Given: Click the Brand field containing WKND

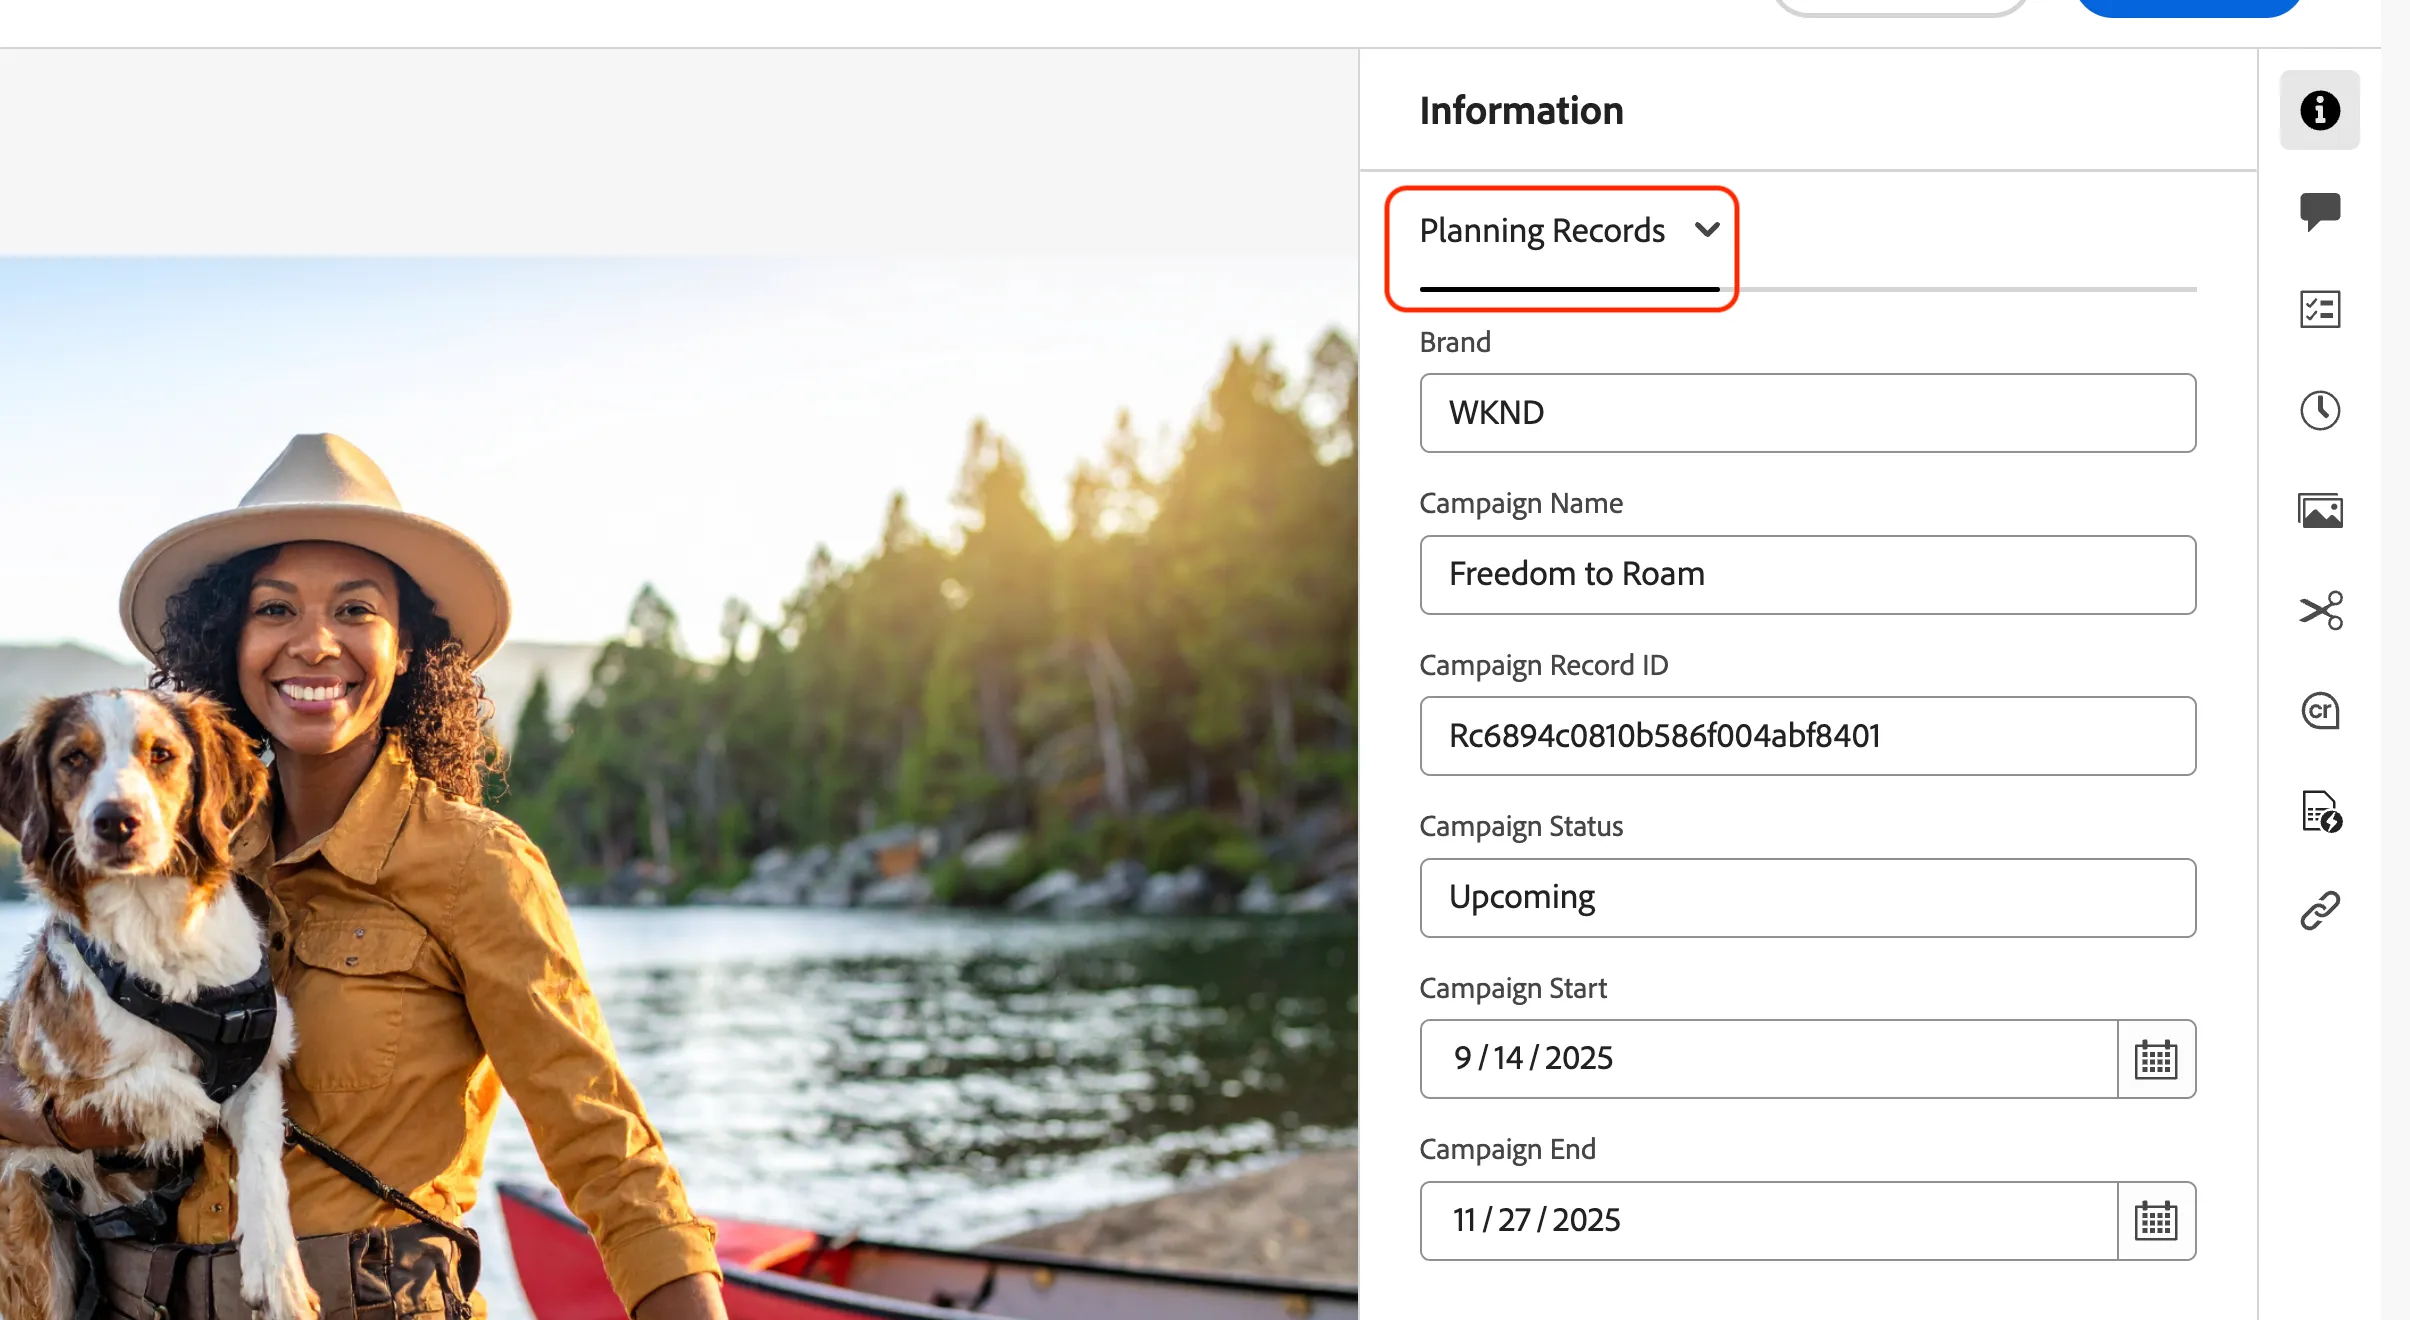Looking at the screenshot, I should [x=1807, y=413].
